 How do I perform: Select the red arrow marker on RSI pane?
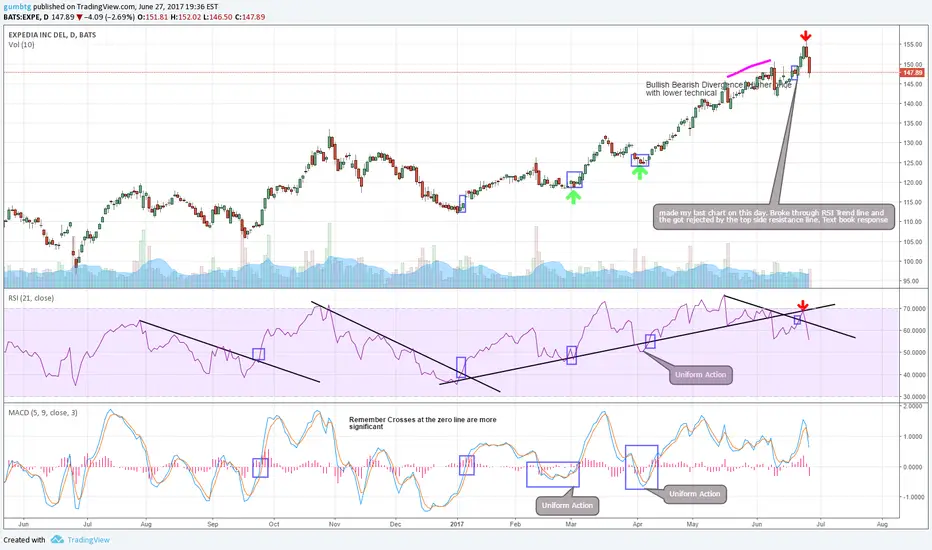802,305
